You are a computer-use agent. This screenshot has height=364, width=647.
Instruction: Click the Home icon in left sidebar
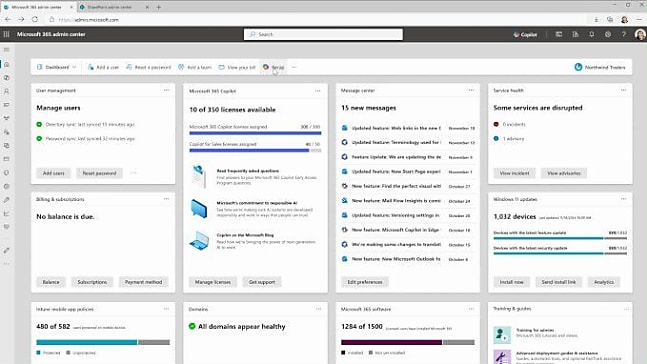point(7,64)
